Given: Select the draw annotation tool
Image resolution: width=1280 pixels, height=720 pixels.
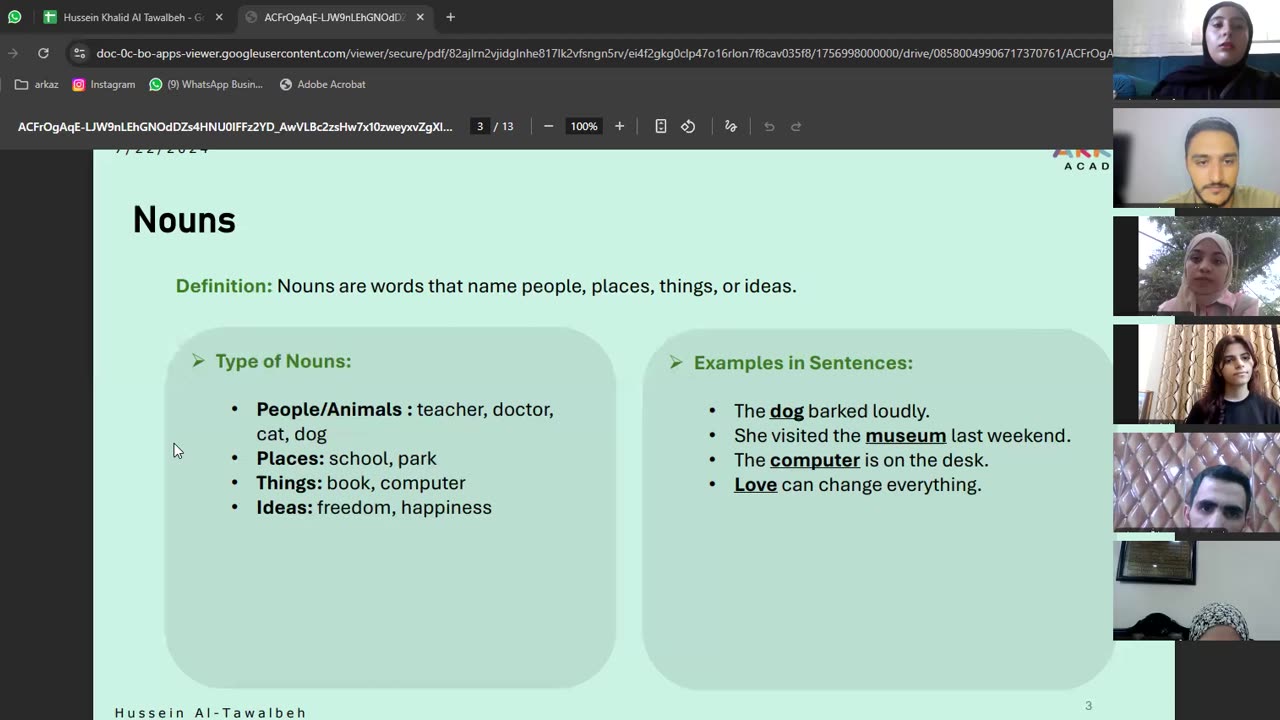Looking at the screenshot, I should click(x=730, y=127).
